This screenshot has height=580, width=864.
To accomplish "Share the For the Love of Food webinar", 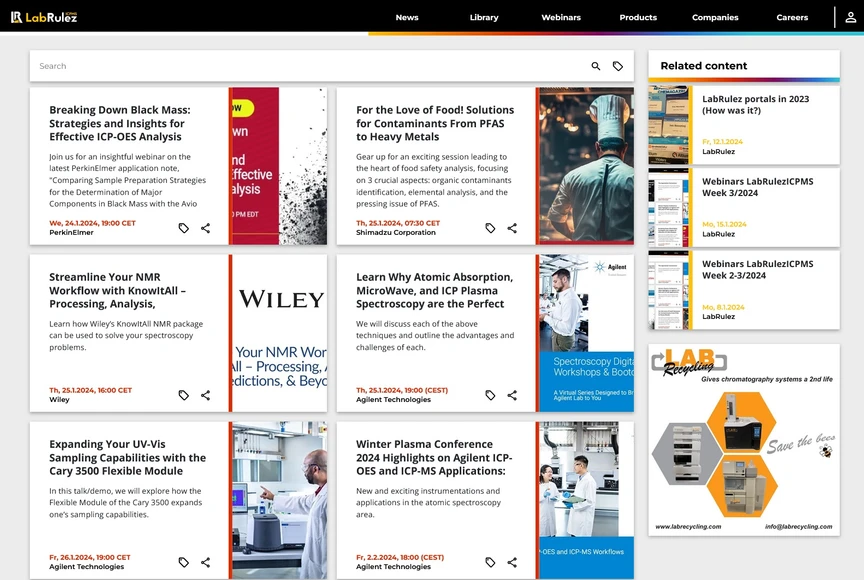I will pyautogui.click(x=512, y=228).
